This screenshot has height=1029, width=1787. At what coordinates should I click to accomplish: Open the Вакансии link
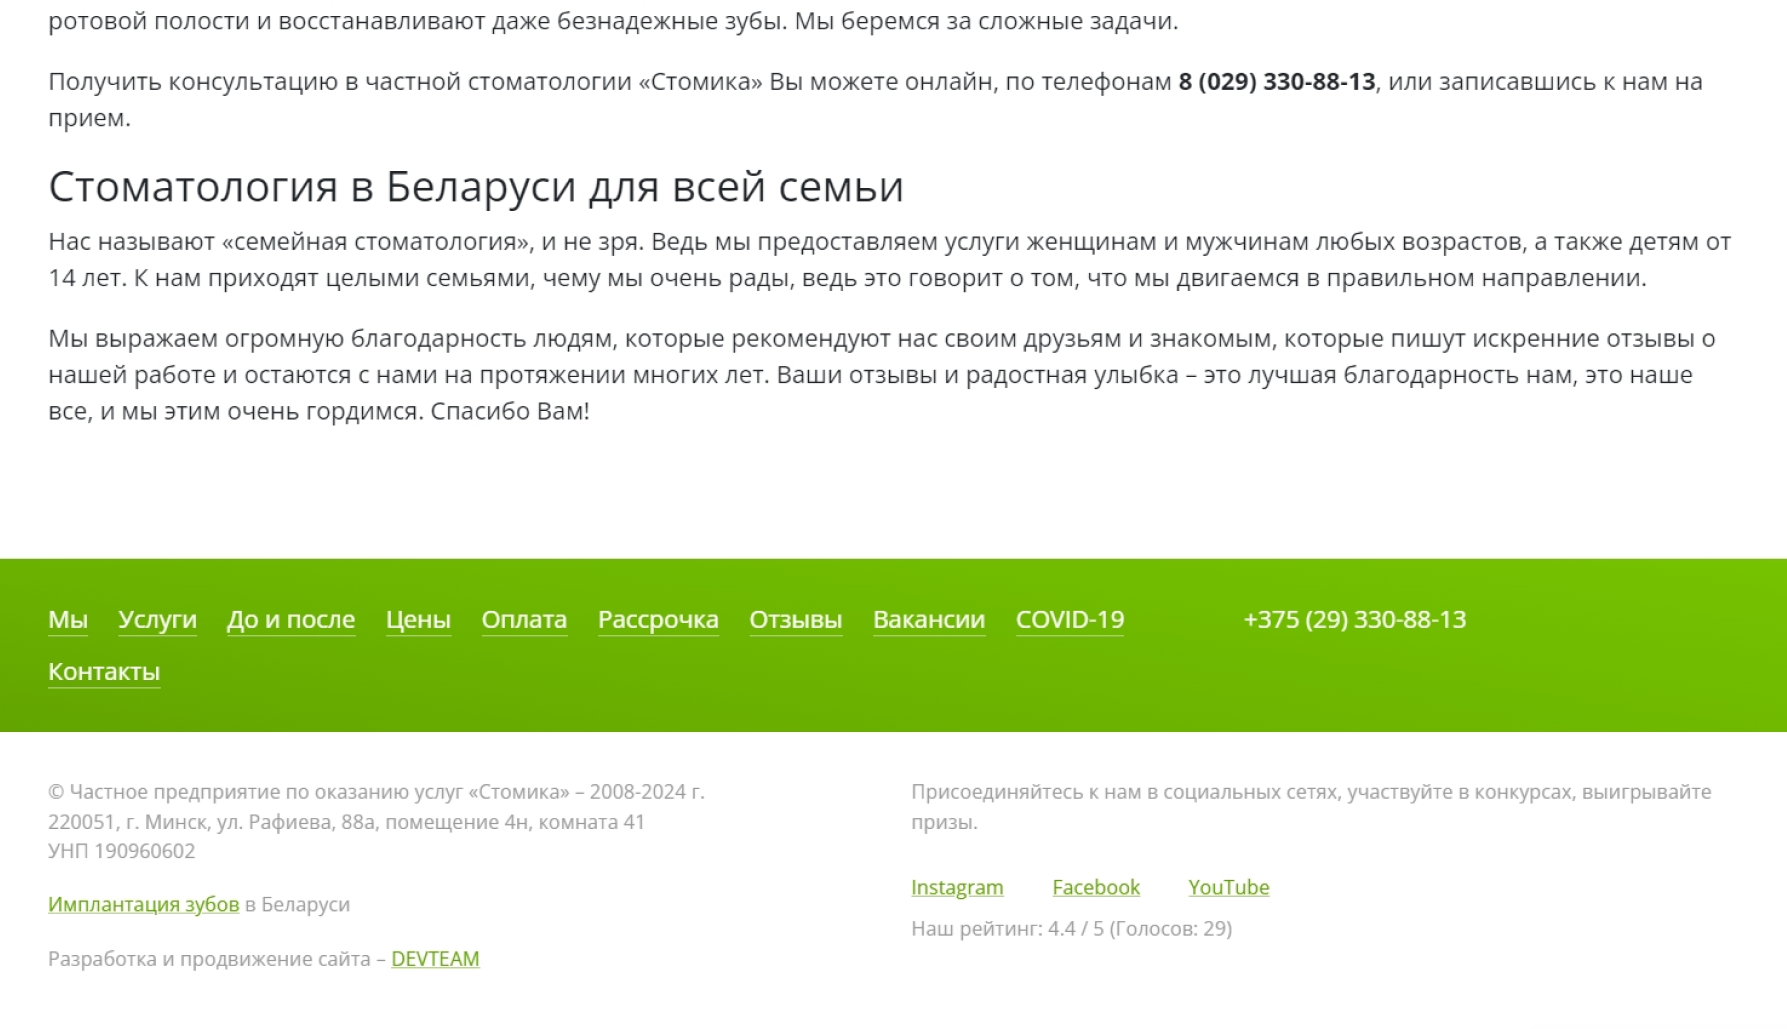coord(929,620)
